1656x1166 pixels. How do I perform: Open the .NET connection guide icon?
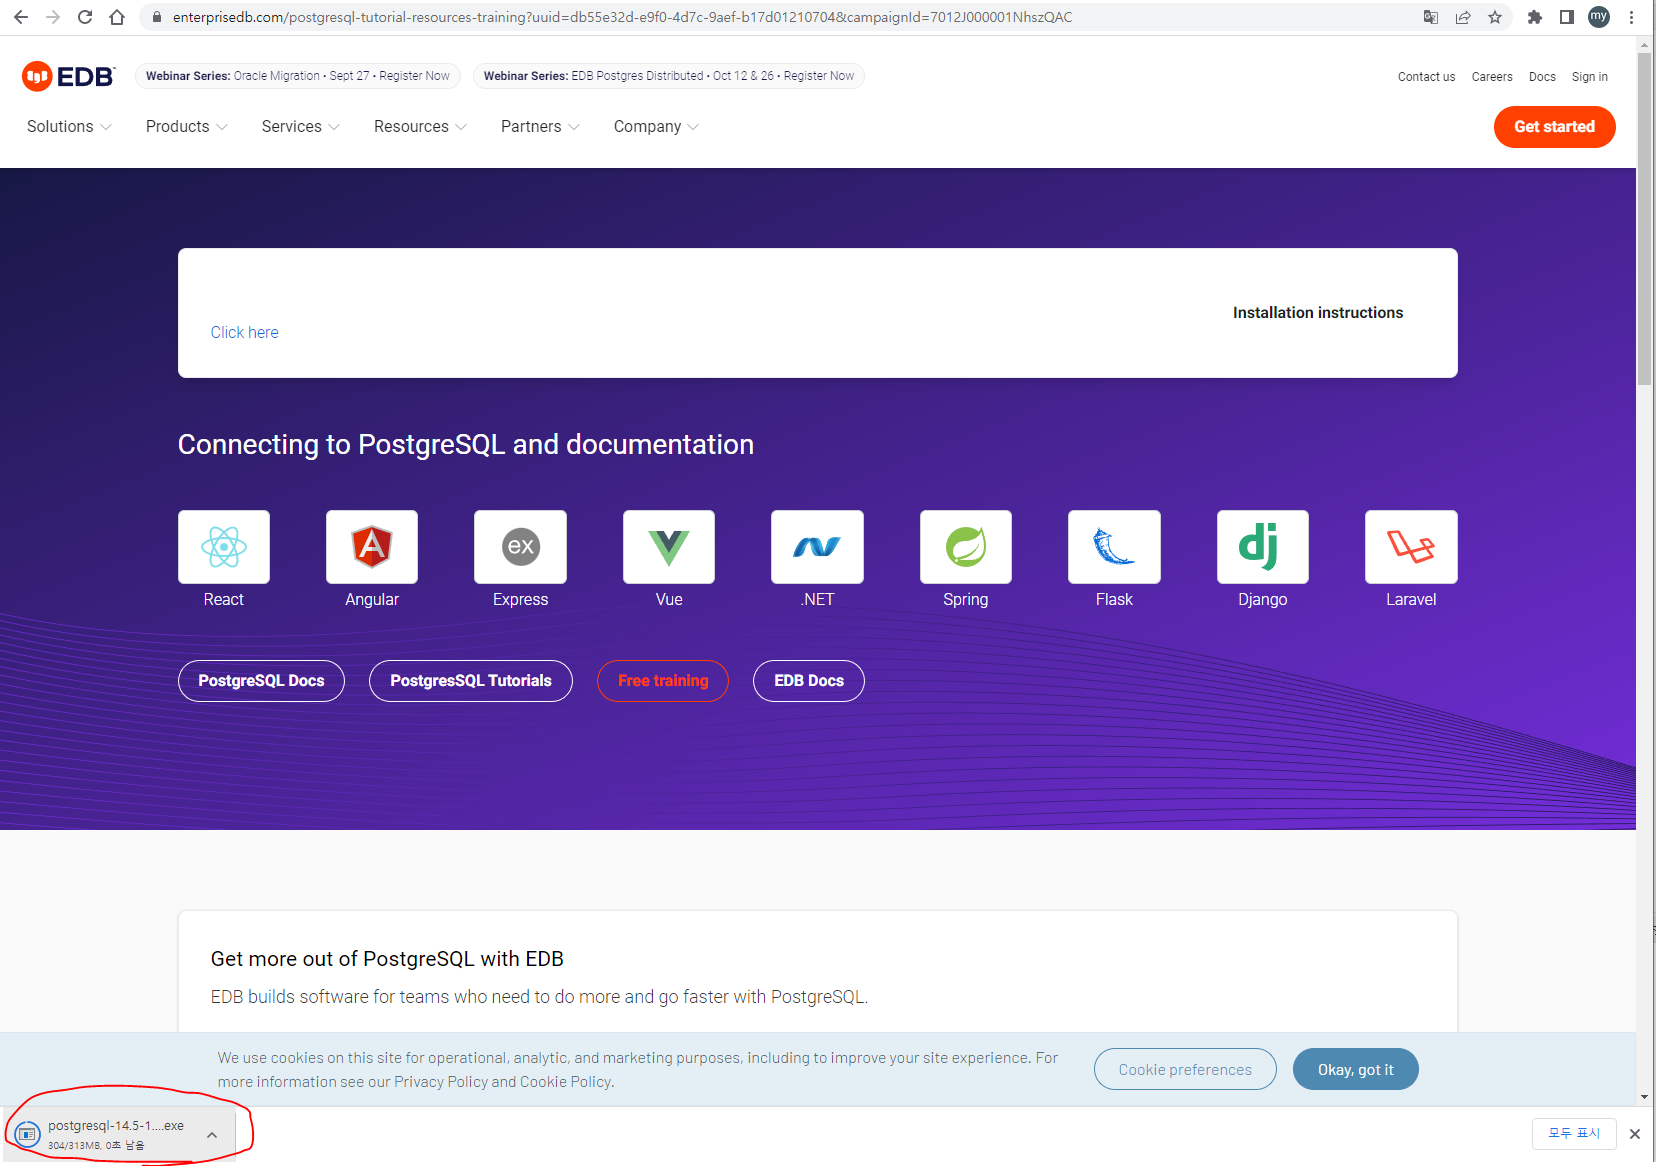click(817, 547)
